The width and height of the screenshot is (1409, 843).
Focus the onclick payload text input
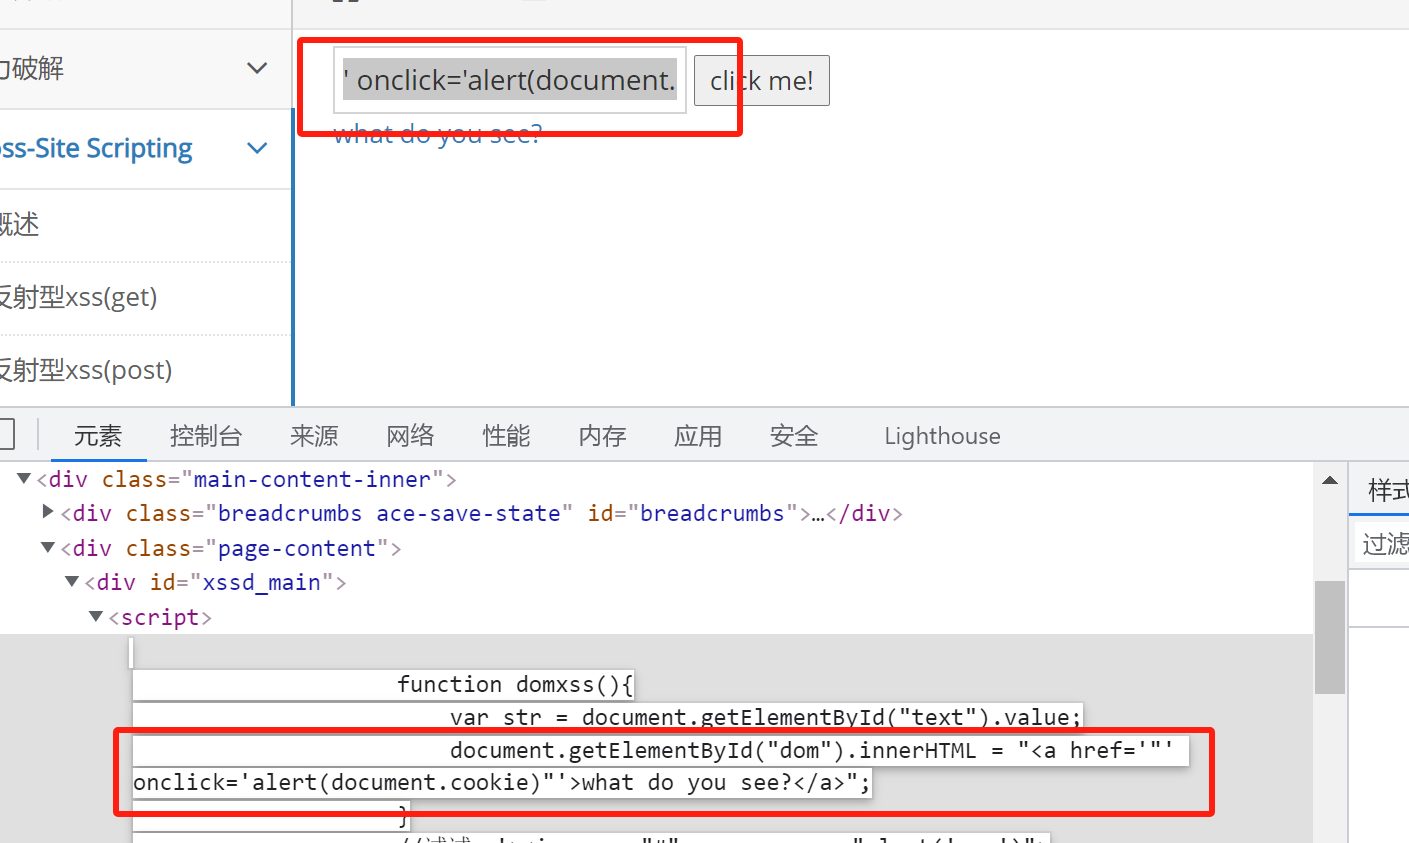pos(509,80)
